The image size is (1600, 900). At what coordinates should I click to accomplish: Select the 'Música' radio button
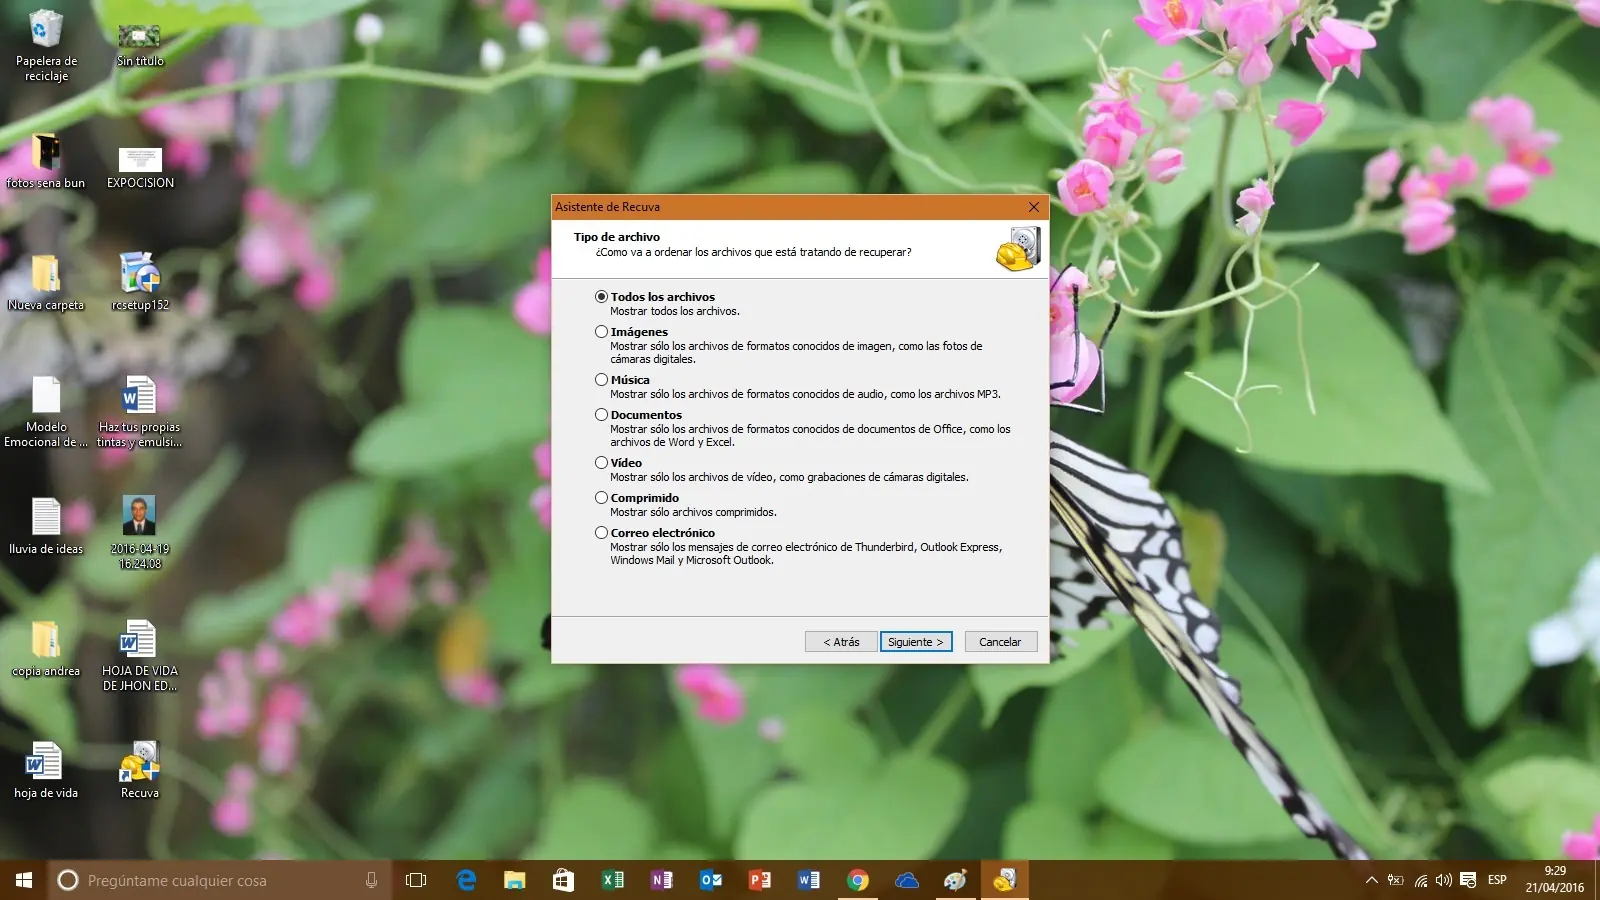click(x=601, y=380)
